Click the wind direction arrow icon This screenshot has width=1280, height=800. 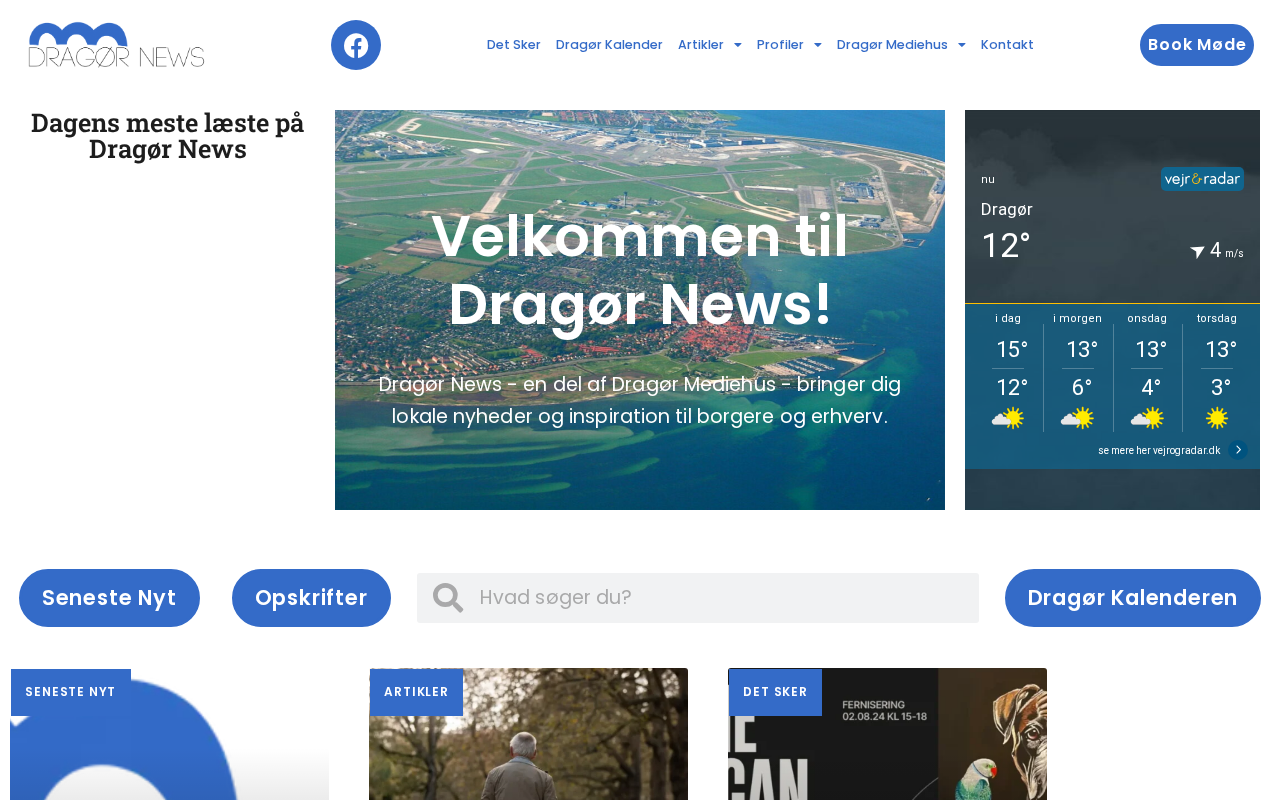pos(1197,252)
